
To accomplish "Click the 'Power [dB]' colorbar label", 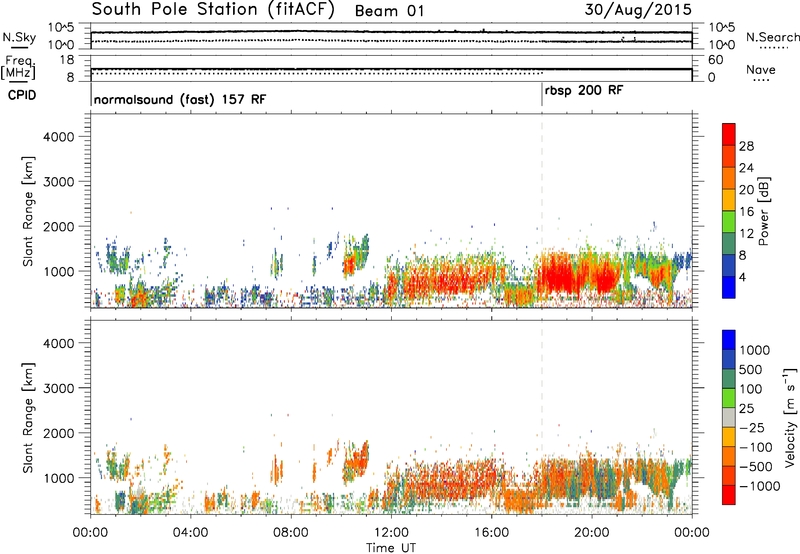I will point(763,211).
